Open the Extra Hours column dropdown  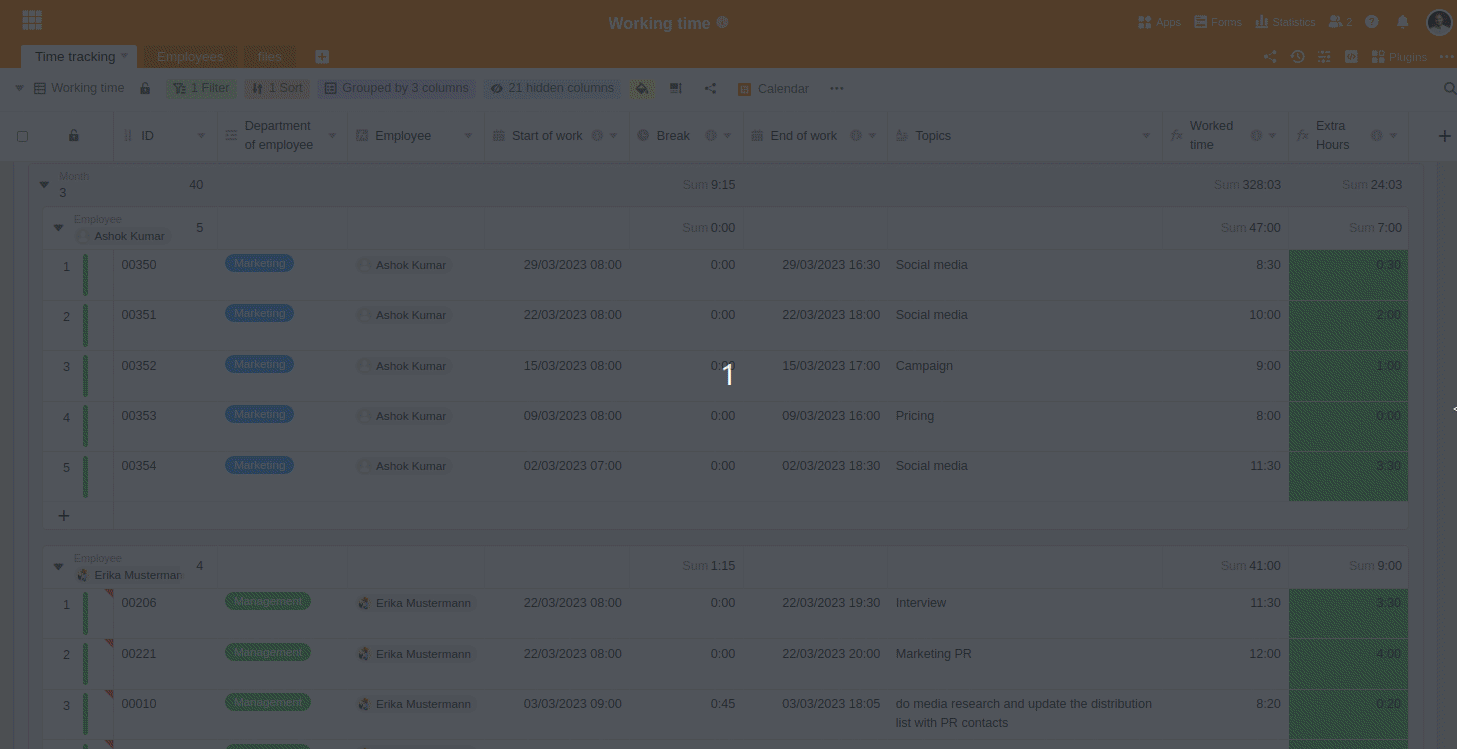[x=1393, y=136]
